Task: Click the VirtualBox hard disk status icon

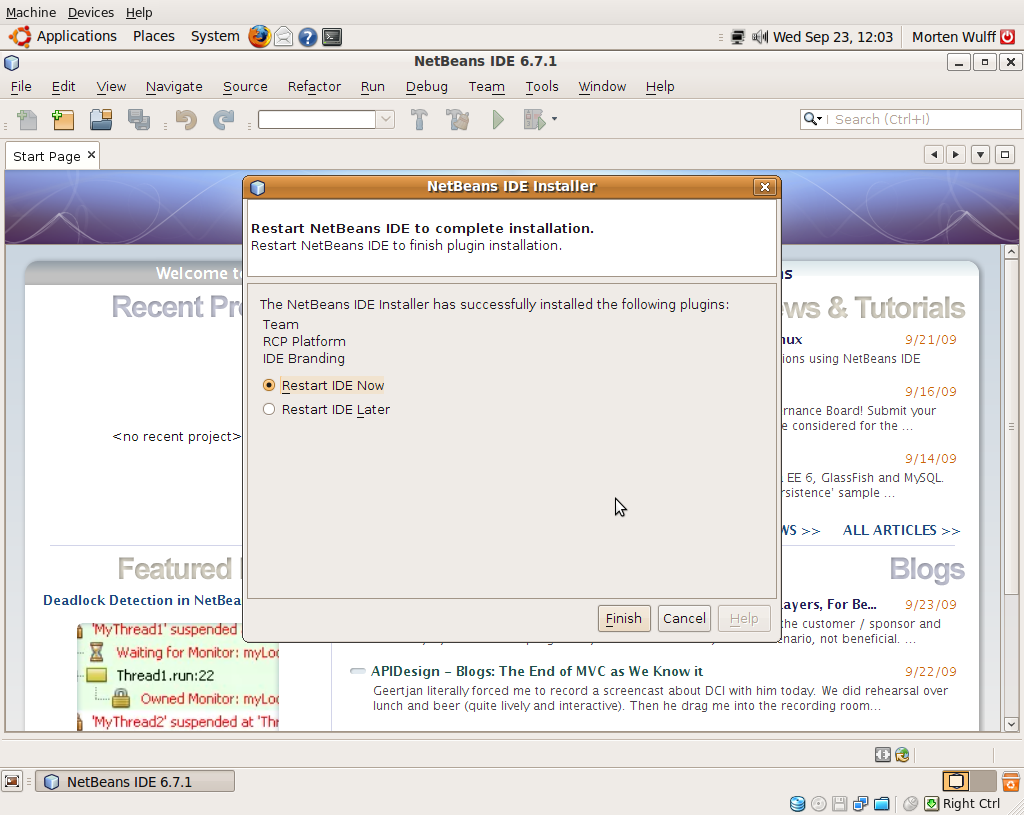Action: coord(797,803)
